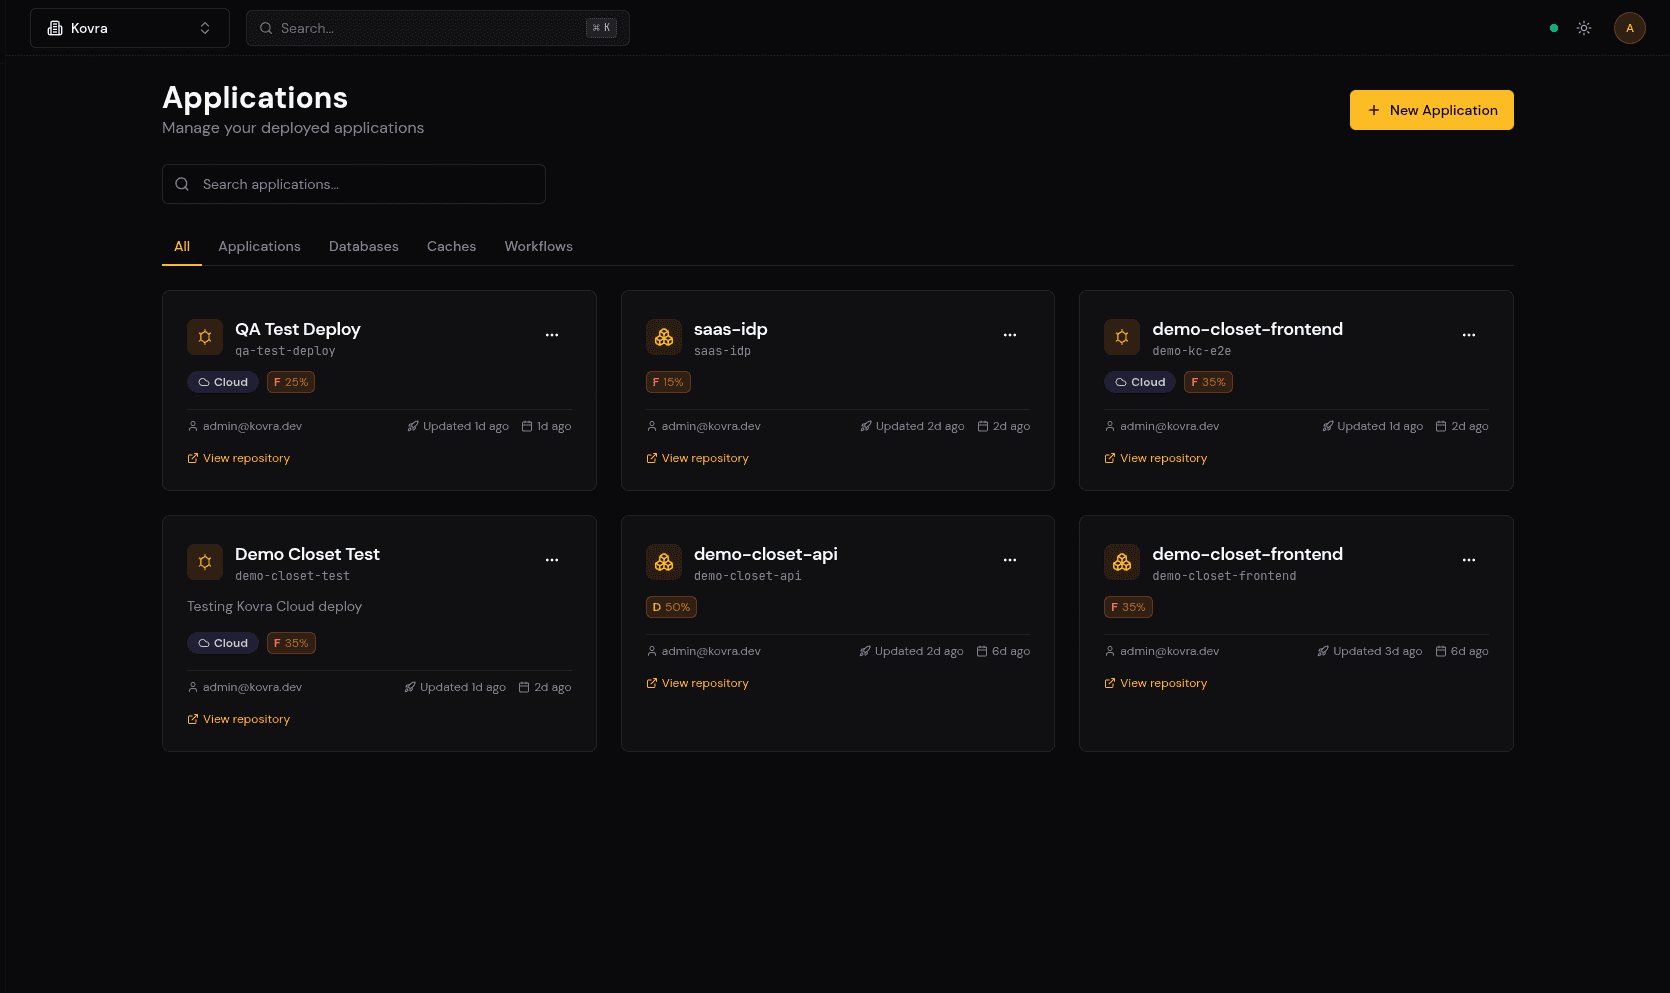Click the building icon beside Kovra name

tap(55, 28)
